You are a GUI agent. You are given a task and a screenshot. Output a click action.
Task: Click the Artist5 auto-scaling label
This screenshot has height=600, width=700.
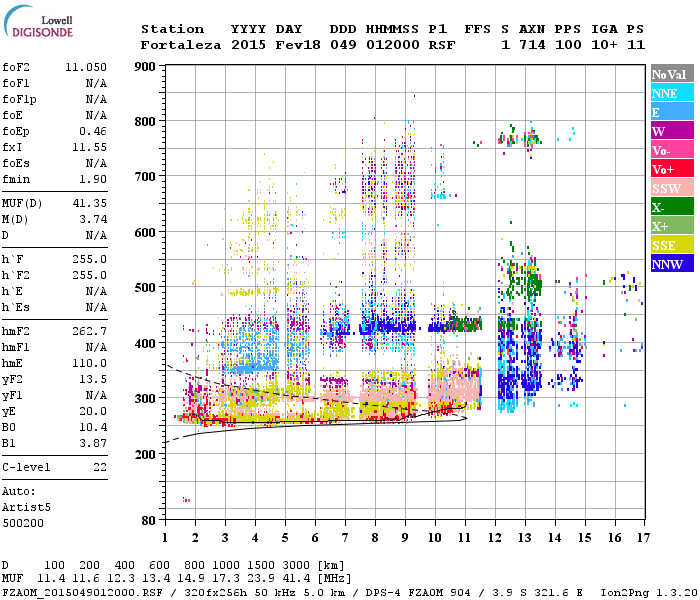coord(24,507)
